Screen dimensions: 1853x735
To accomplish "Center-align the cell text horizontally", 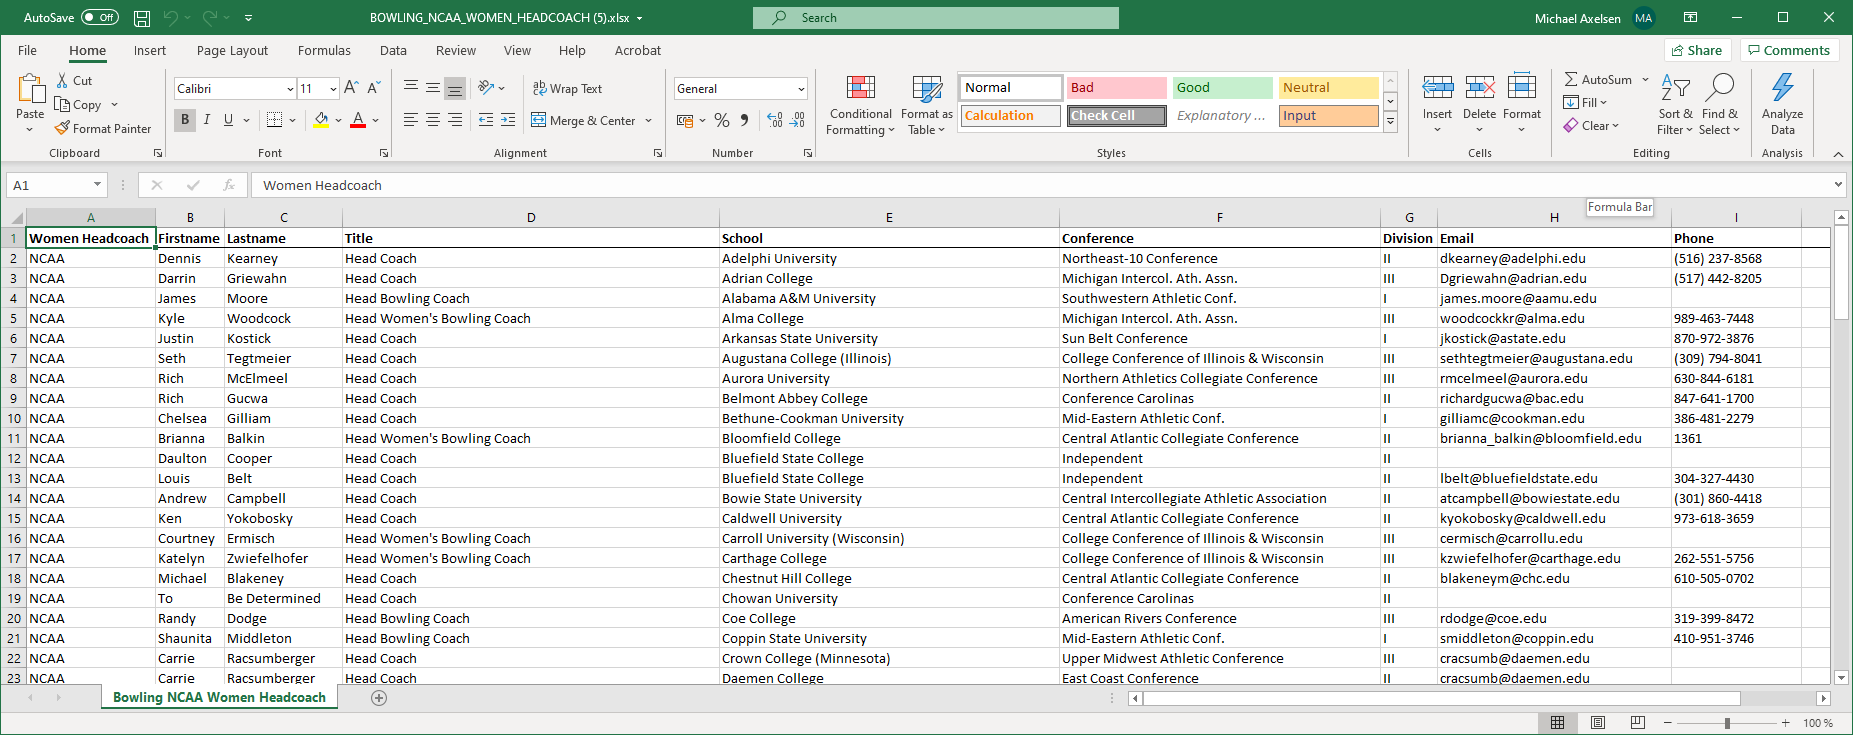I will click(433, 120).
